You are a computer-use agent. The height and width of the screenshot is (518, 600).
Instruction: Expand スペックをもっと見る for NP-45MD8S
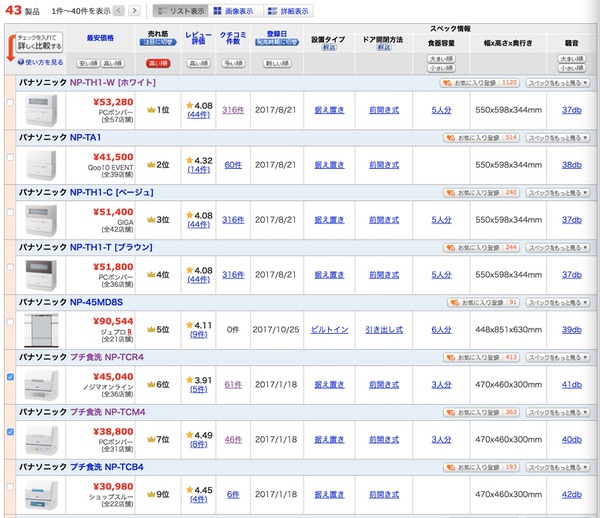558,302
